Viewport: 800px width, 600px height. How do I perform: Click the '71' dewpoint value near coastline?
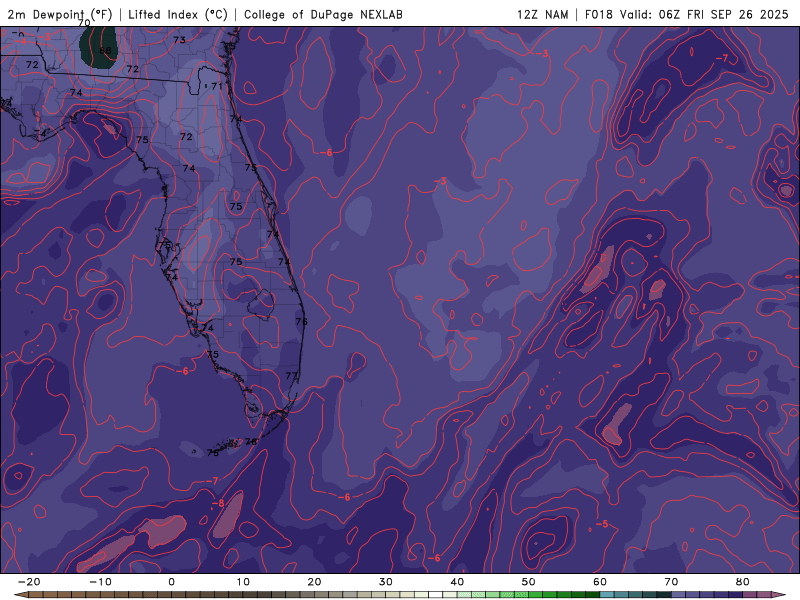point(217,86)
